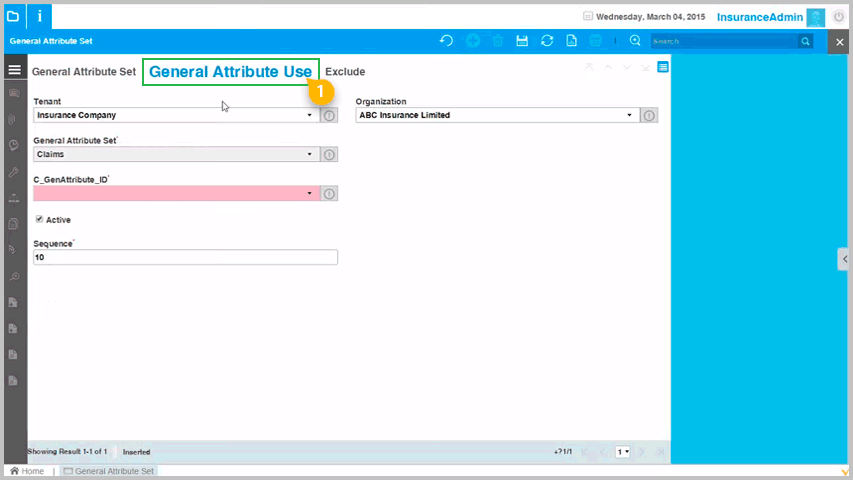Click the power logout icon
Screen dimensions: 853x480
click(839, 17)
